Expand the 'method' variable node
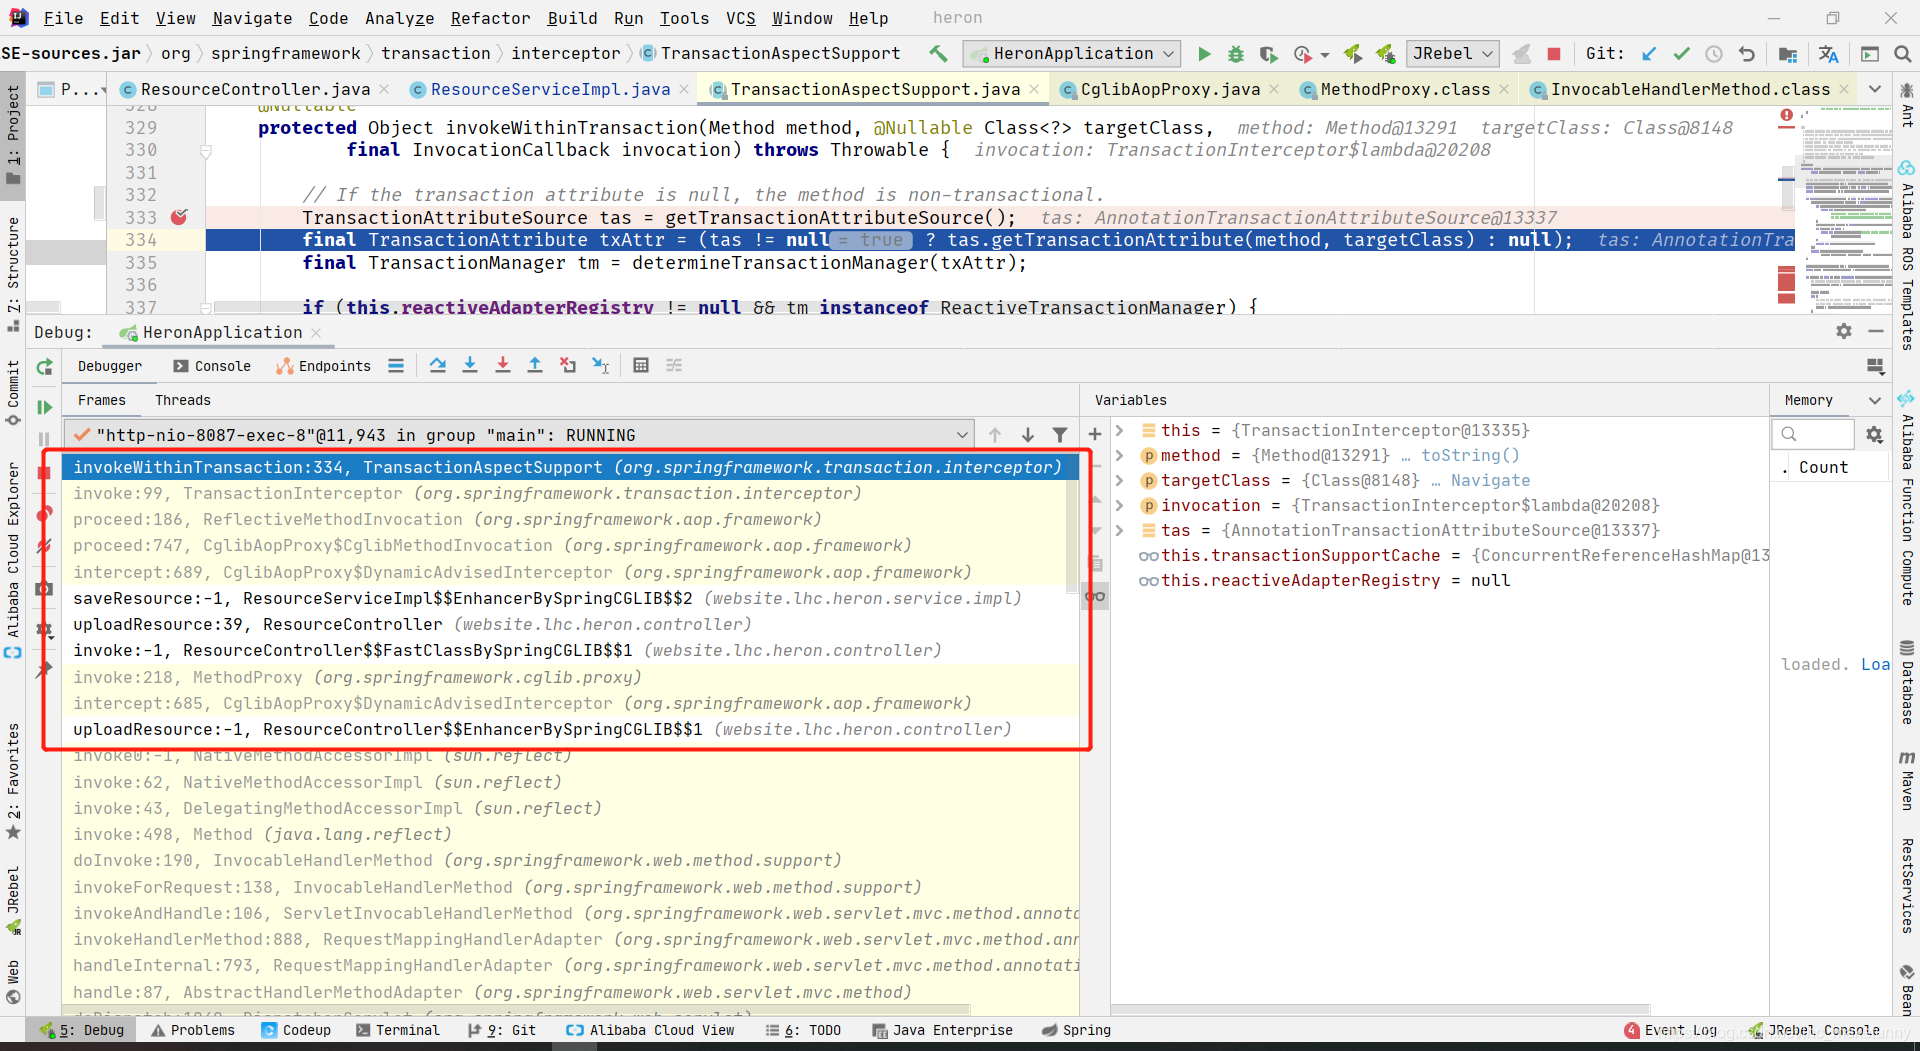Screen dimensions: 1920x1051 pyautogui.click(x=1121, y=455)
